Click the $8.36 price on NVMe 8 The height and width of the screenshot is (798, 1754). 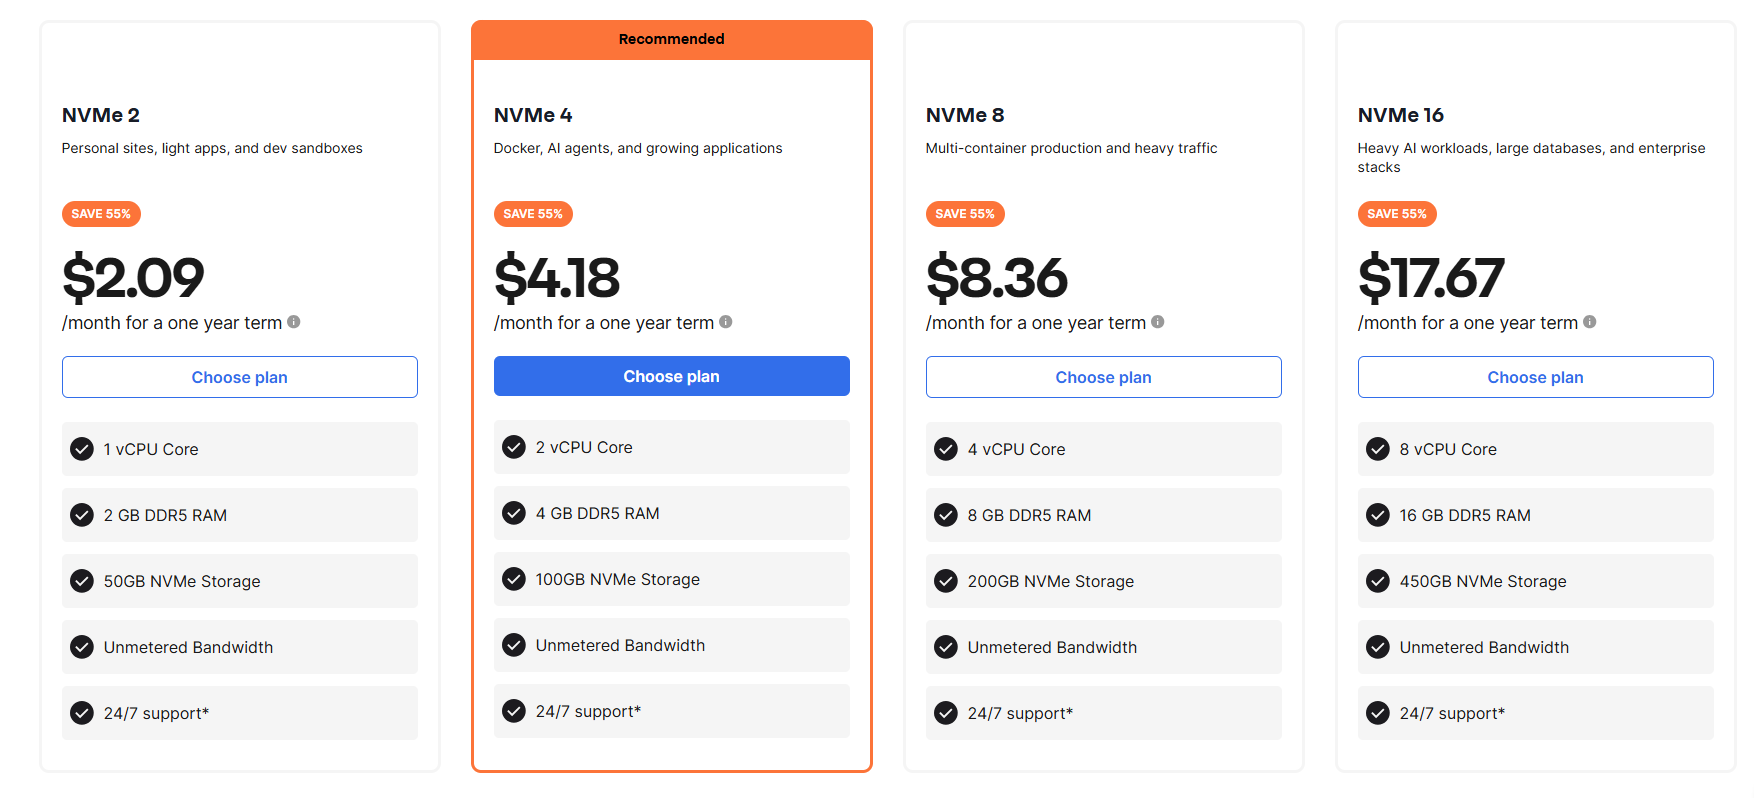pyautogui.click(x=997, y=277)
